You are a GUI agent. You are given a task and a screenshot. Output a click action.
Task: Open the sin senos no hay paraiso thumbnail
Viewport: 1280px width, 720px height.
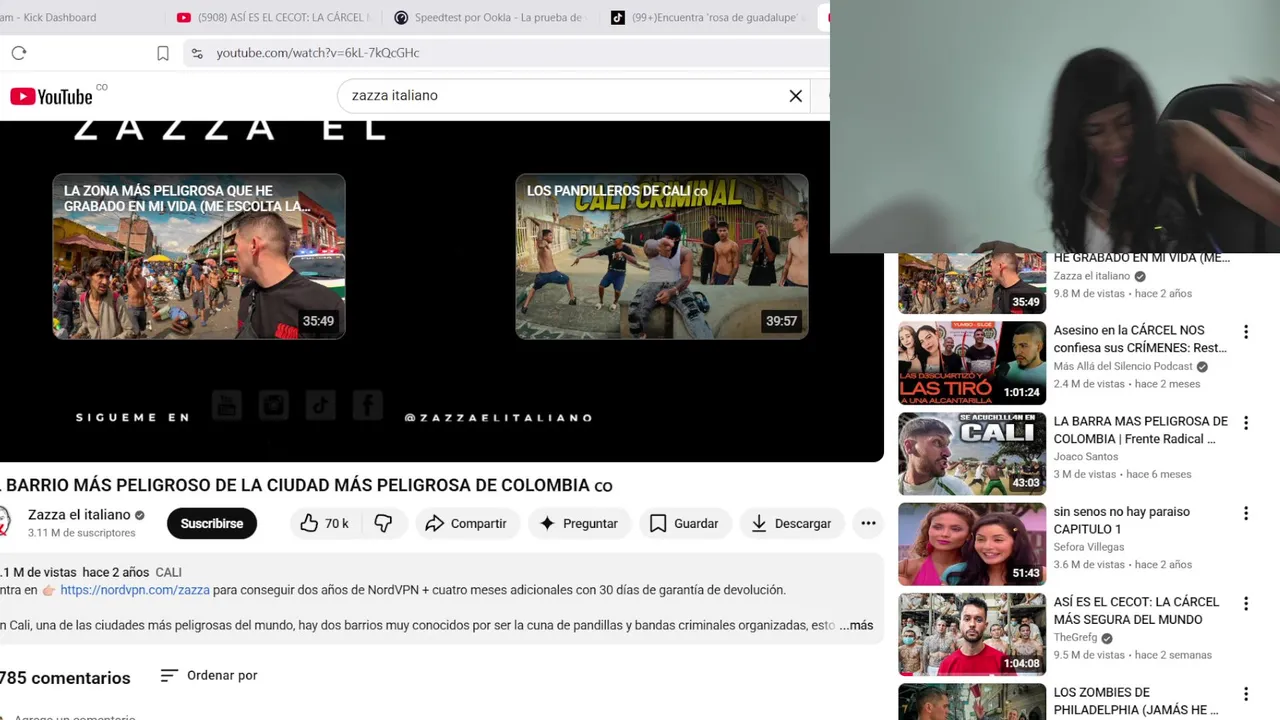[972, 544]
